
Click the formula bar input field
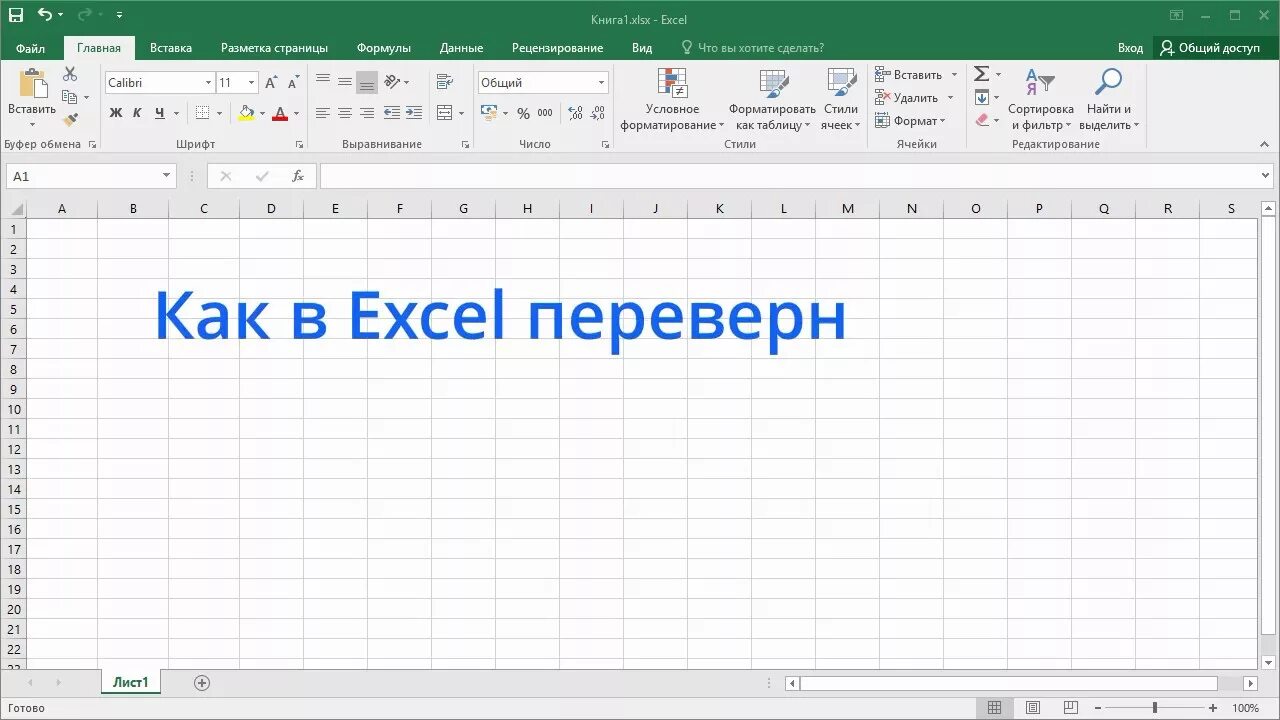point(788,176)
